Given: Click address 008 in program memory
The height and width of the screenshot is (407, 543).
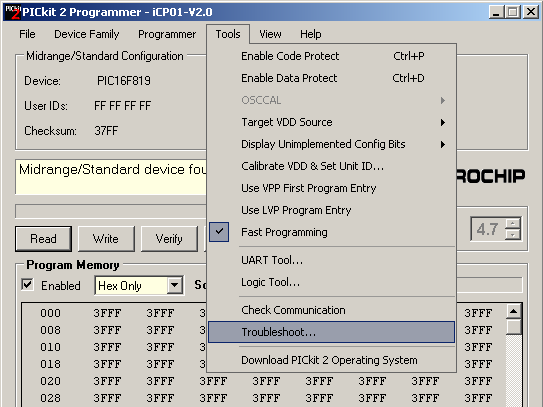Looking at the screenshot, I should (x=51, y=330).
